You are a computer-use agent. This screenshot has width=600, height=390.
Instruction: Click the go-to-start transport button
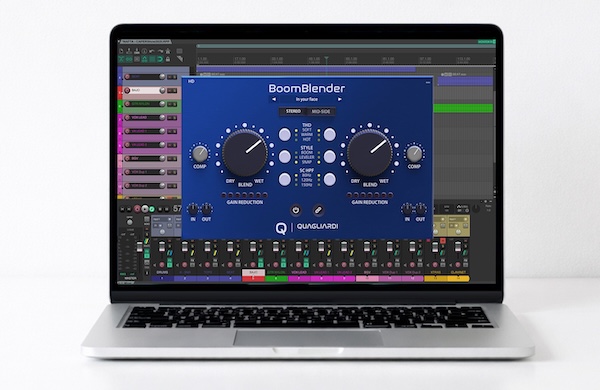(122, 209)
